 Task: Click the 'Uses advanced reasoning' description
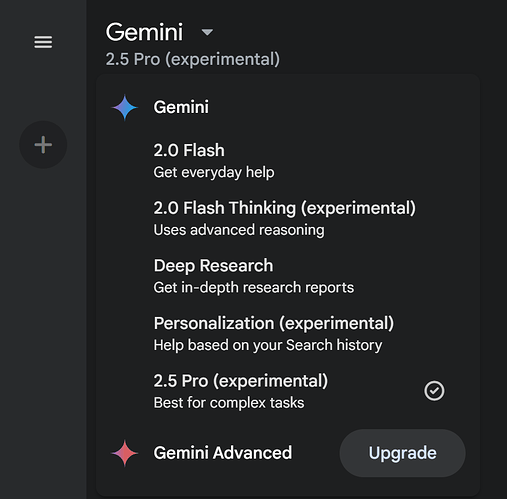239,230
